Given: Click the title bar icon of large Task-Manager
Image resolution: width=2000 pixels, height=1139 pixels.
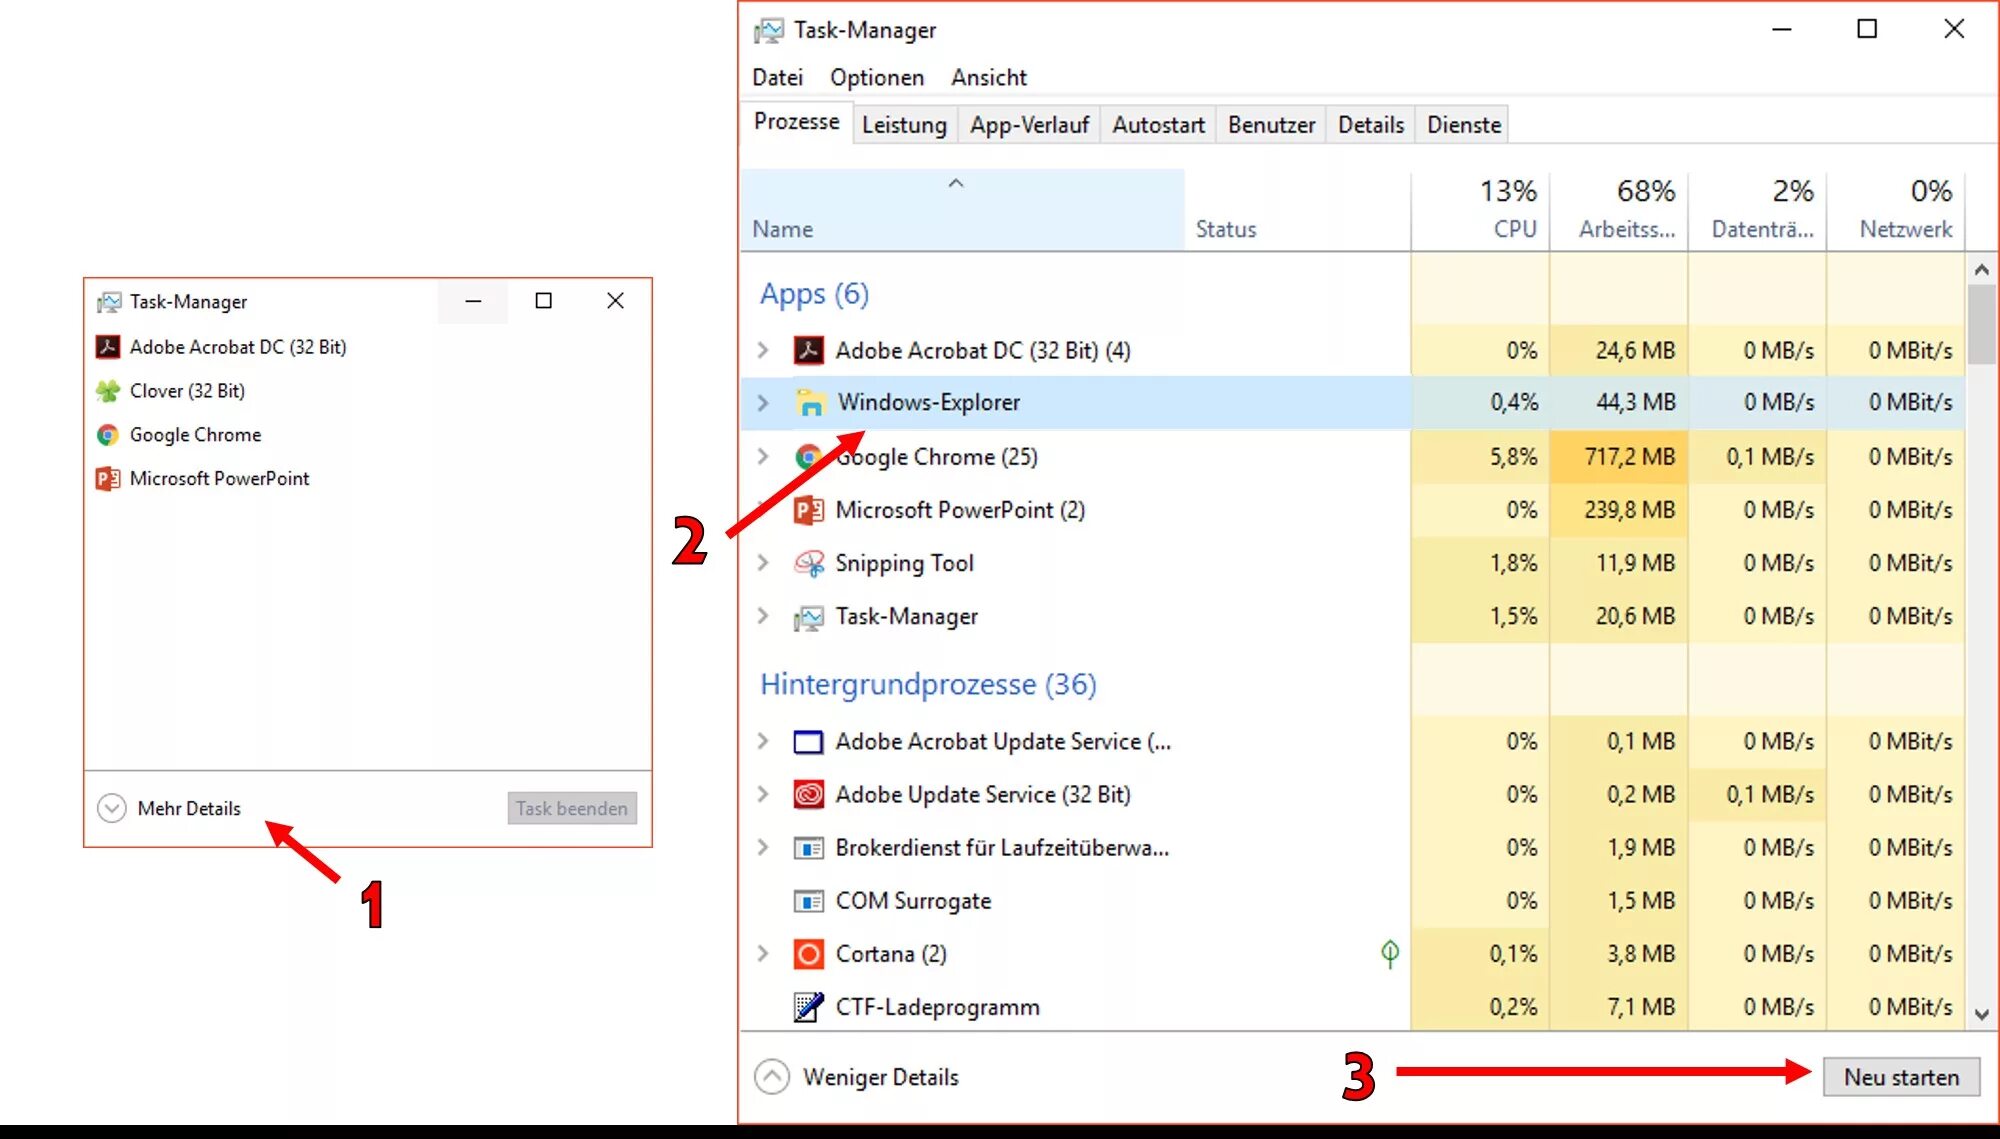Looking at the screenshot, I should coord(768,31).
